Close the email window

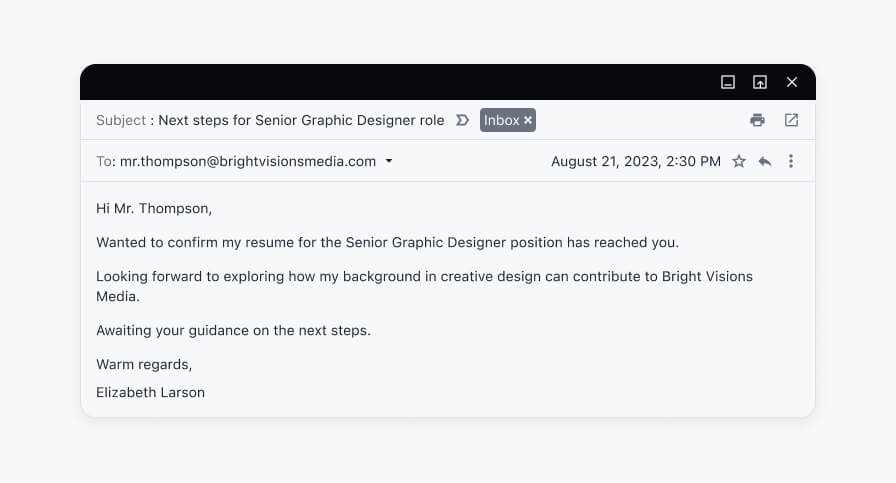[x=791, y=82]
